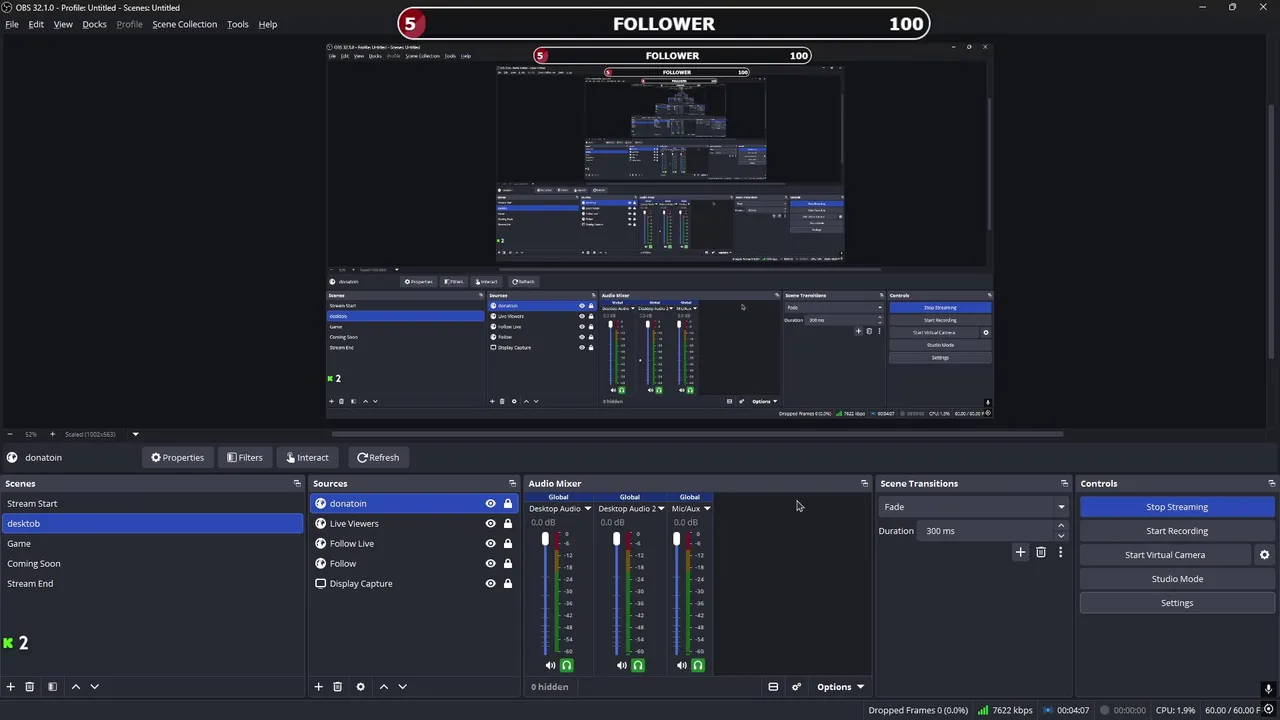Viewport: 1280px width, 720px height.
Task: Click the Stop Streaming button
Action: click(x=1177, y=507)
